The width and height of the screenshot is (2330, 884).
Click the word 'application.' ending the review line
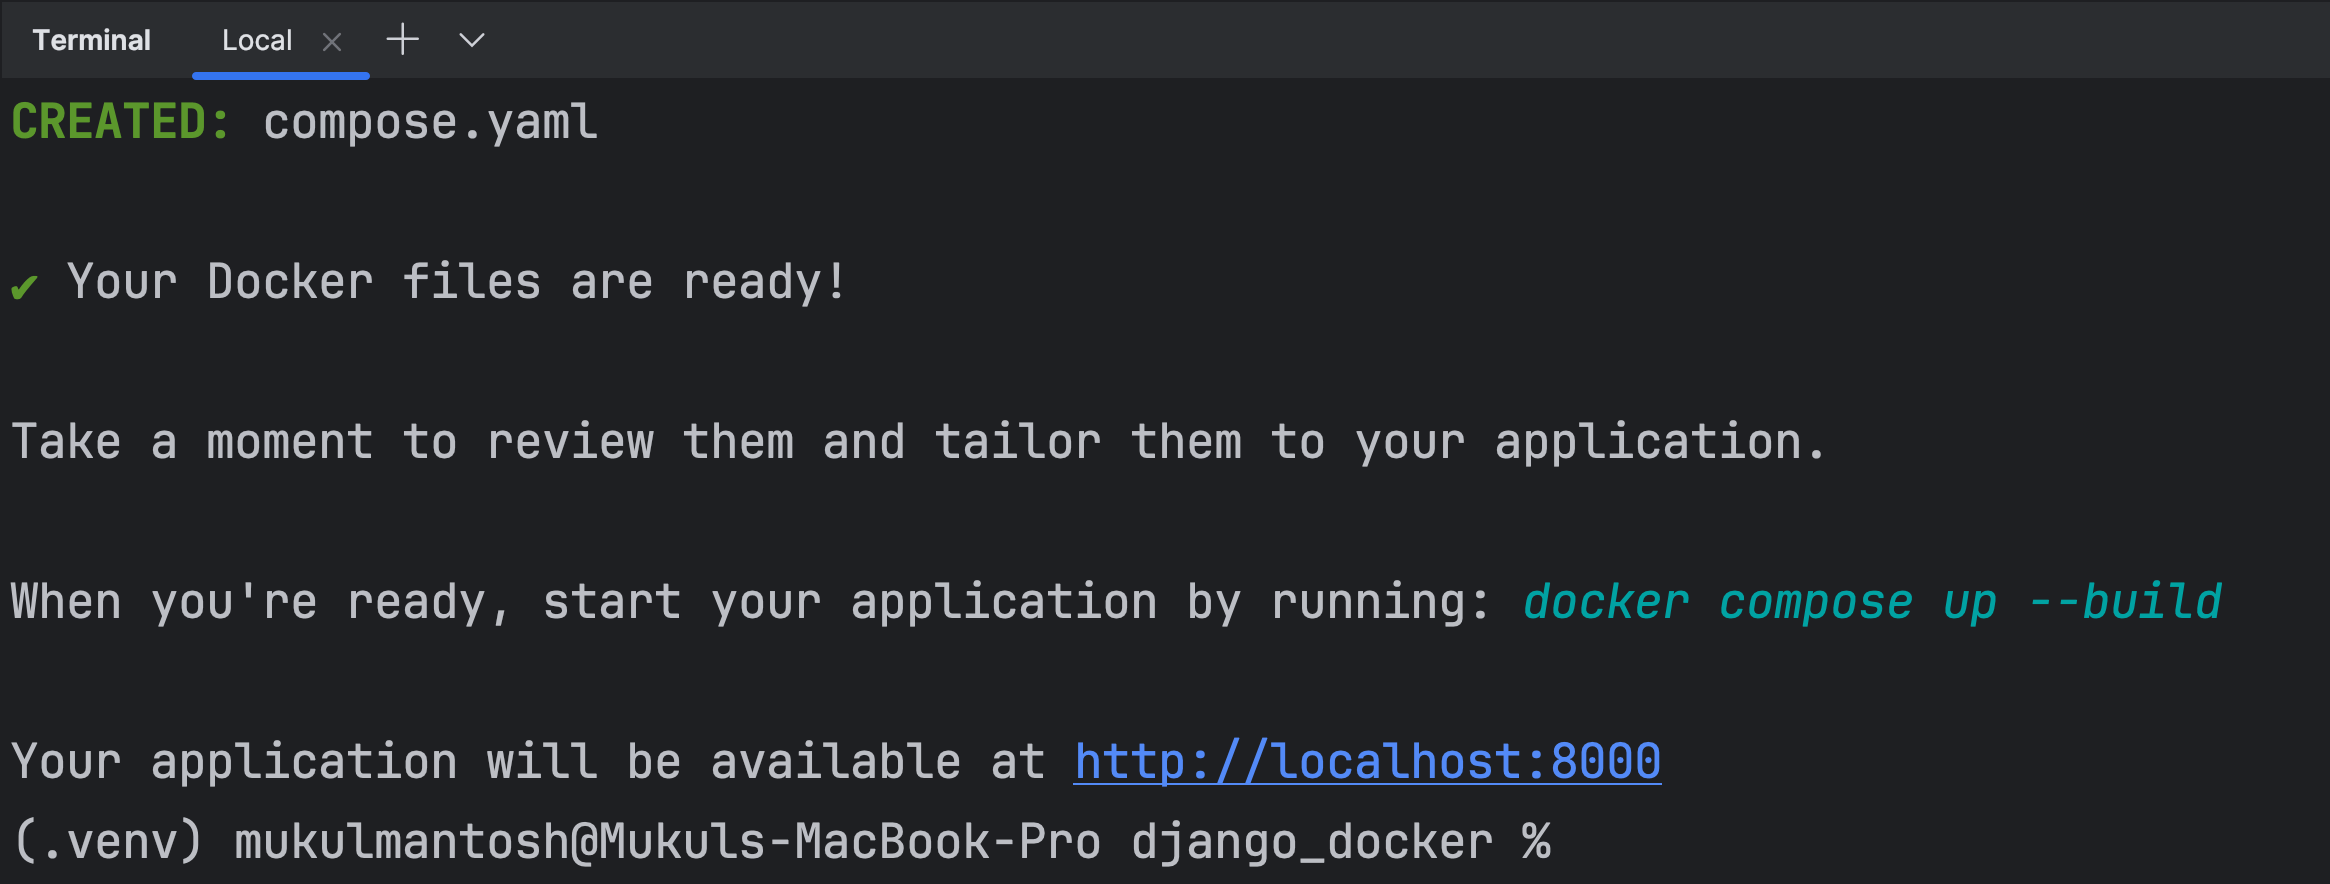[x=1660, y=442]
